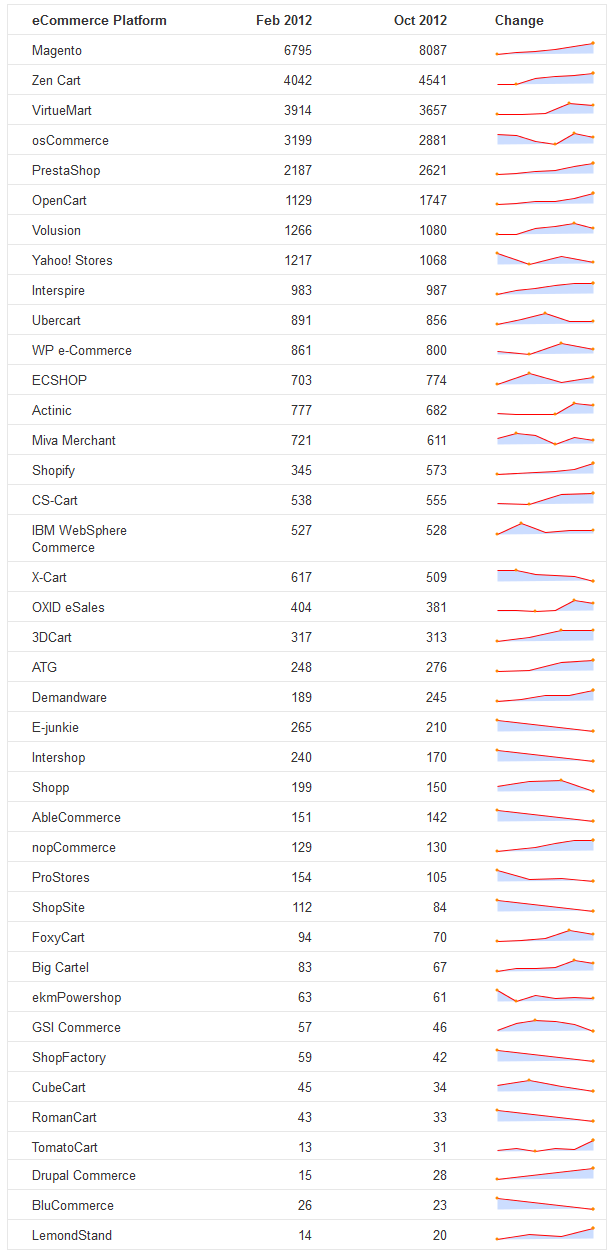Click the Miva Merchant sparkline chart
Viewport: 613px width, 1256px height.
click(545, 439)
